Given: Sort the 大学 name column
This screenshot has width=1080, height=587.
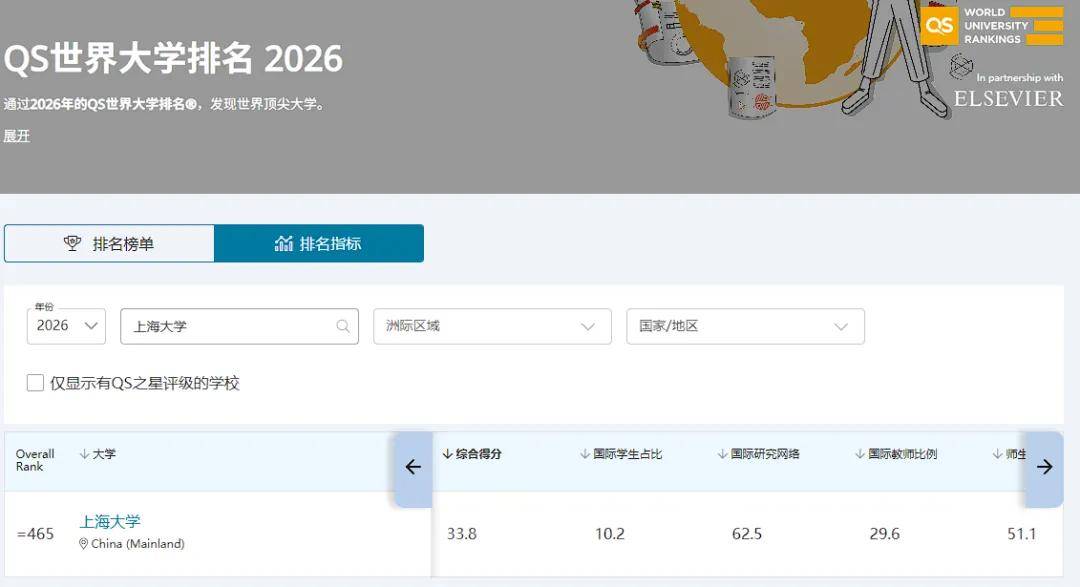Looking at the screenshot, I should click(x=98, y=454).
